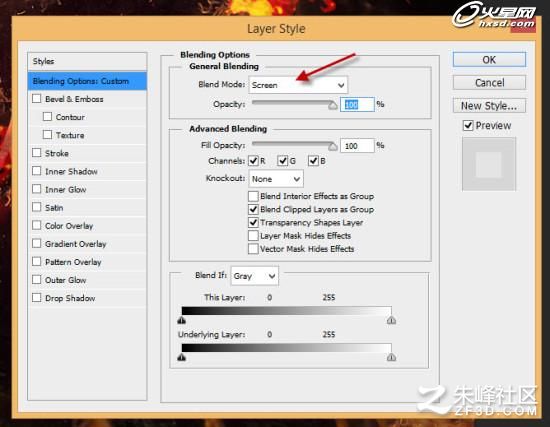This screenshot has width=550, height=427.
Task: Click the Opacity slider thumb
Action: [x=333, y=105]
